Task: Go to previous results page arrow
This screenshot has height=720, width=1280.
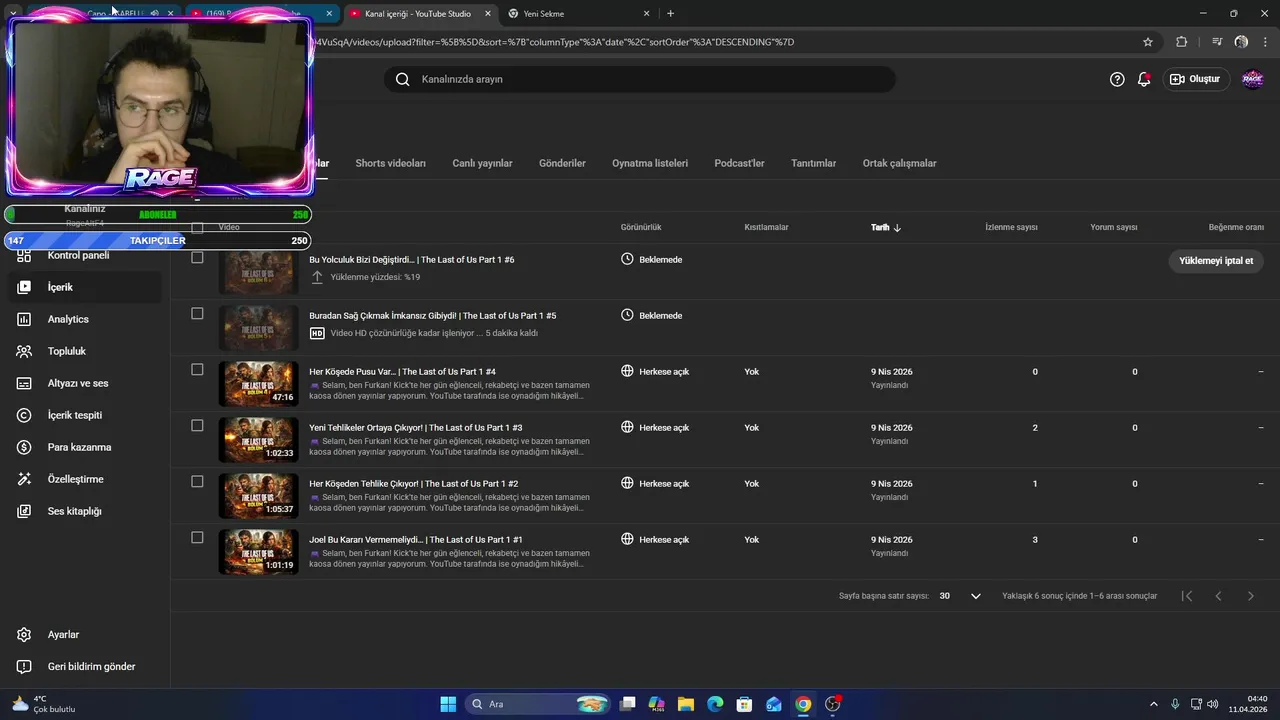Action: pyautogui.click(x=1218, y=596)
